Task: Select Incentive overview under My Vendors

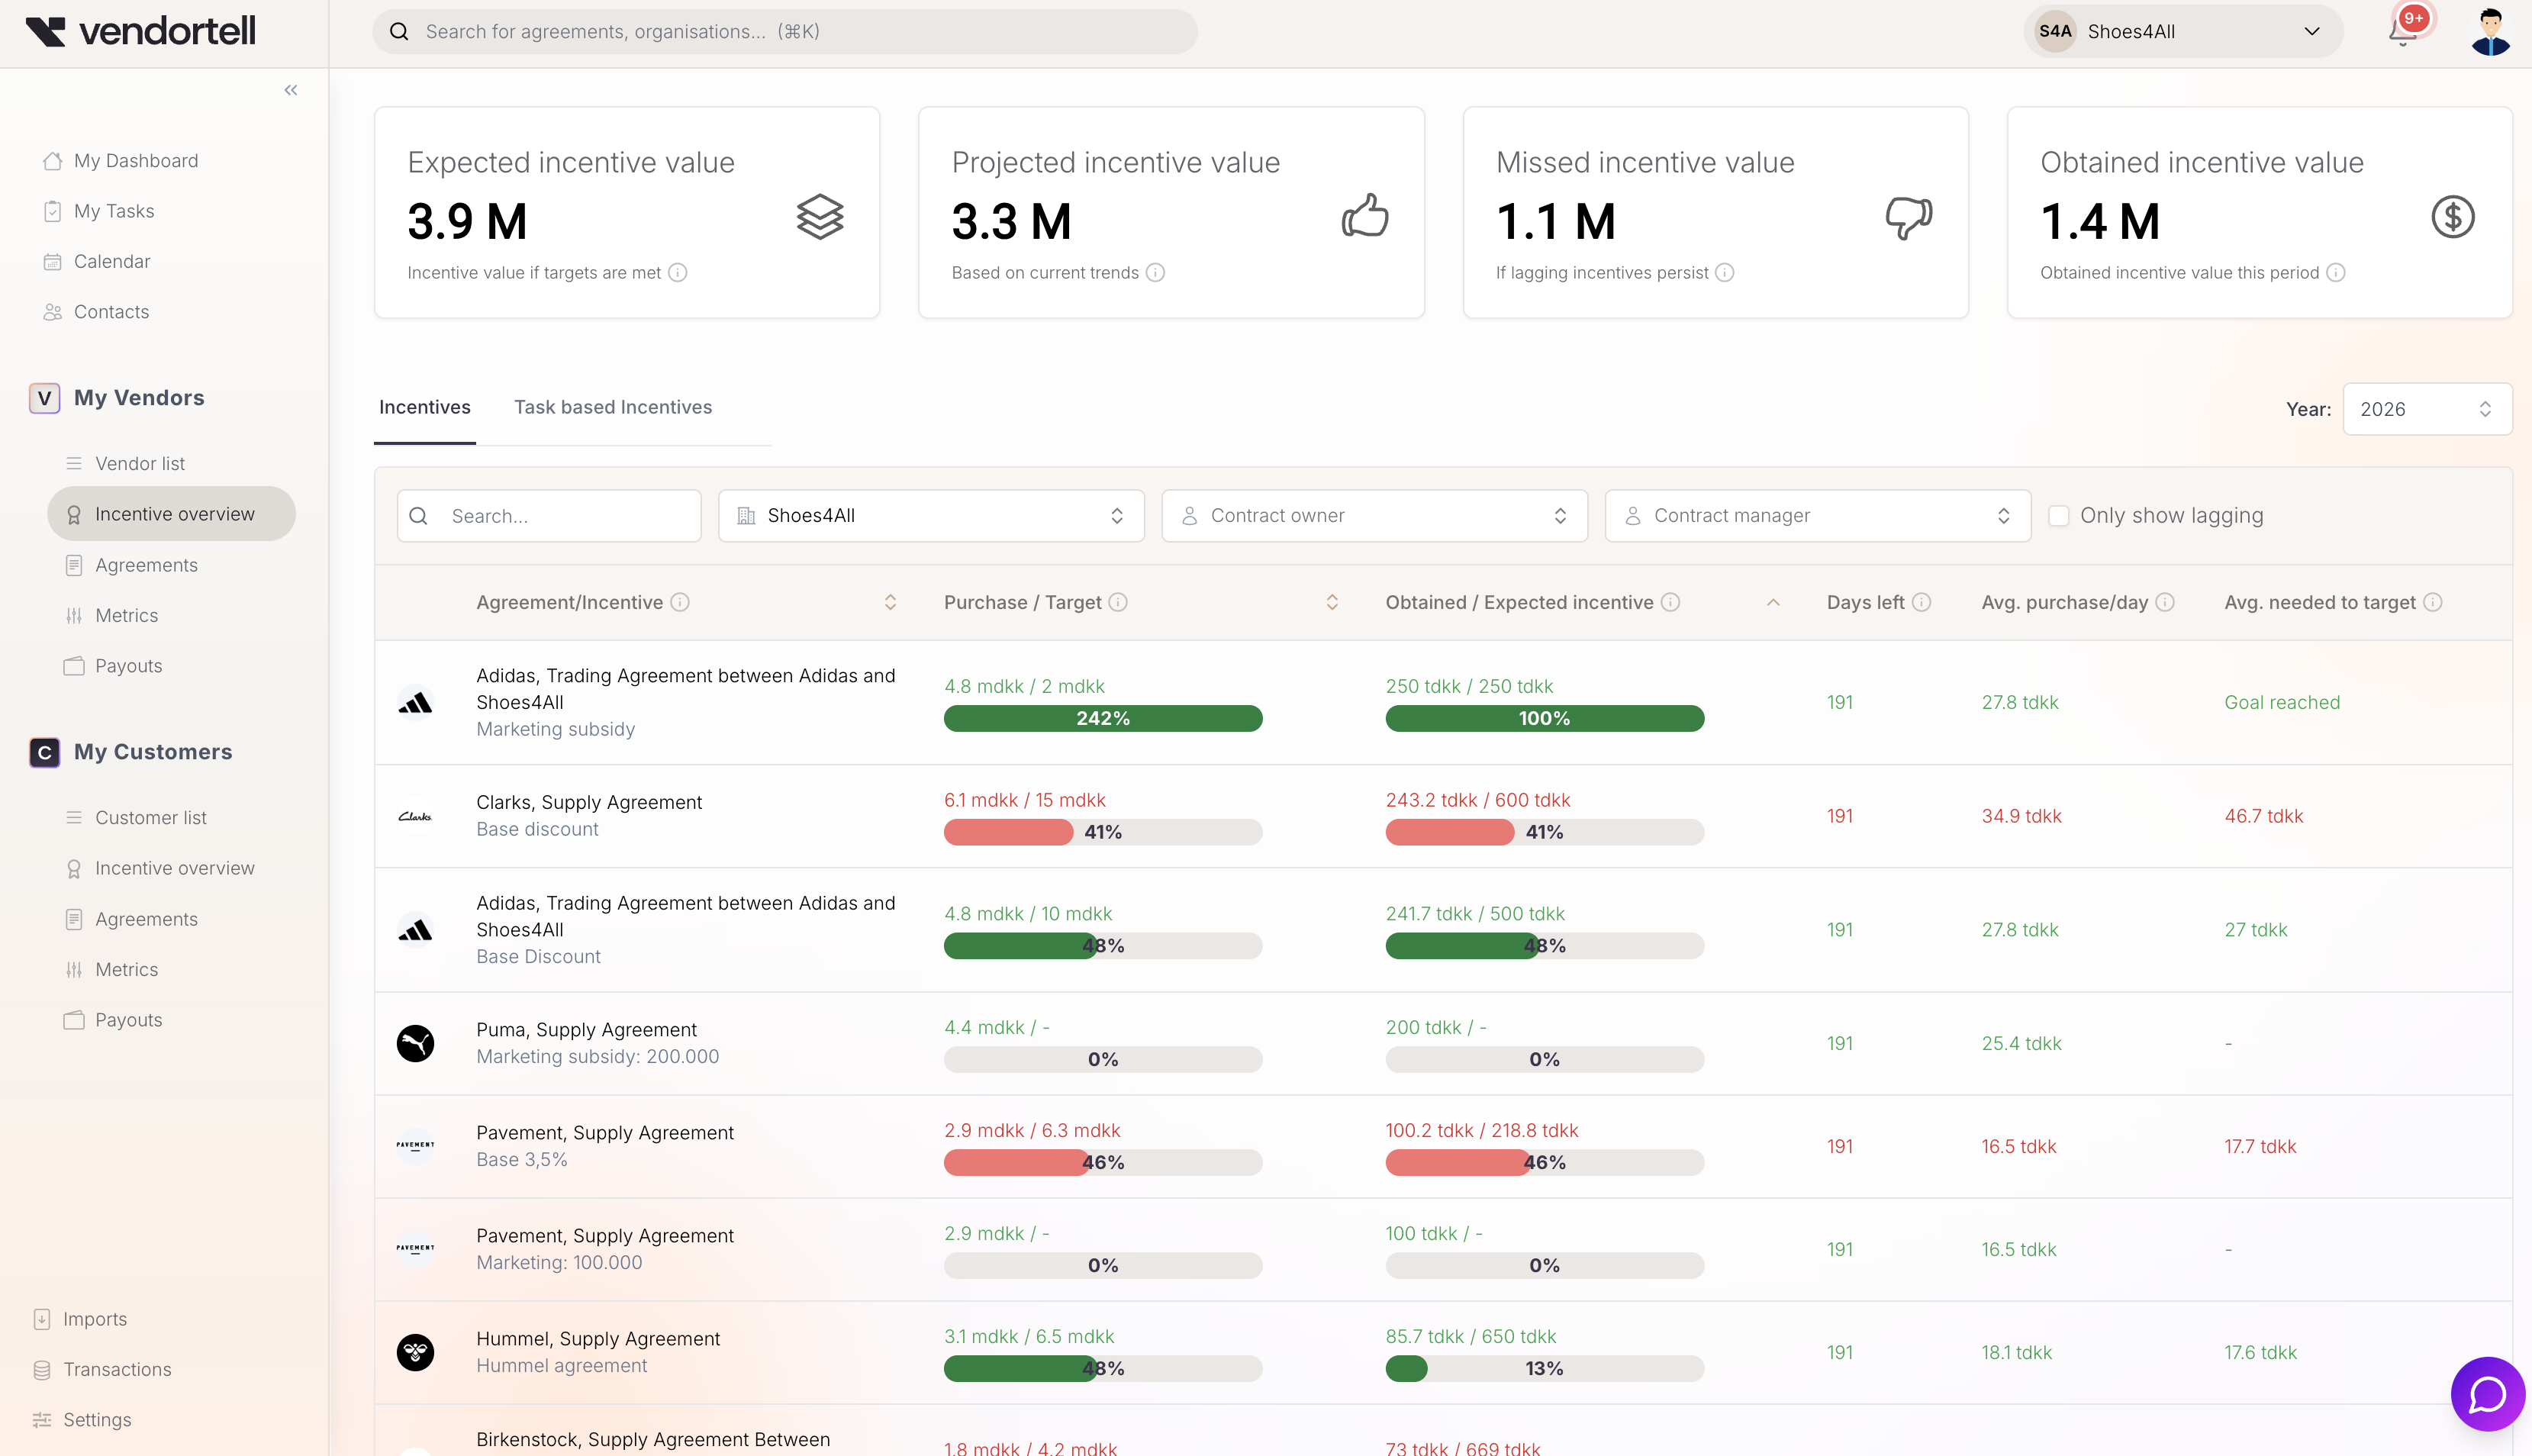Action: click(x=171, y=514)
